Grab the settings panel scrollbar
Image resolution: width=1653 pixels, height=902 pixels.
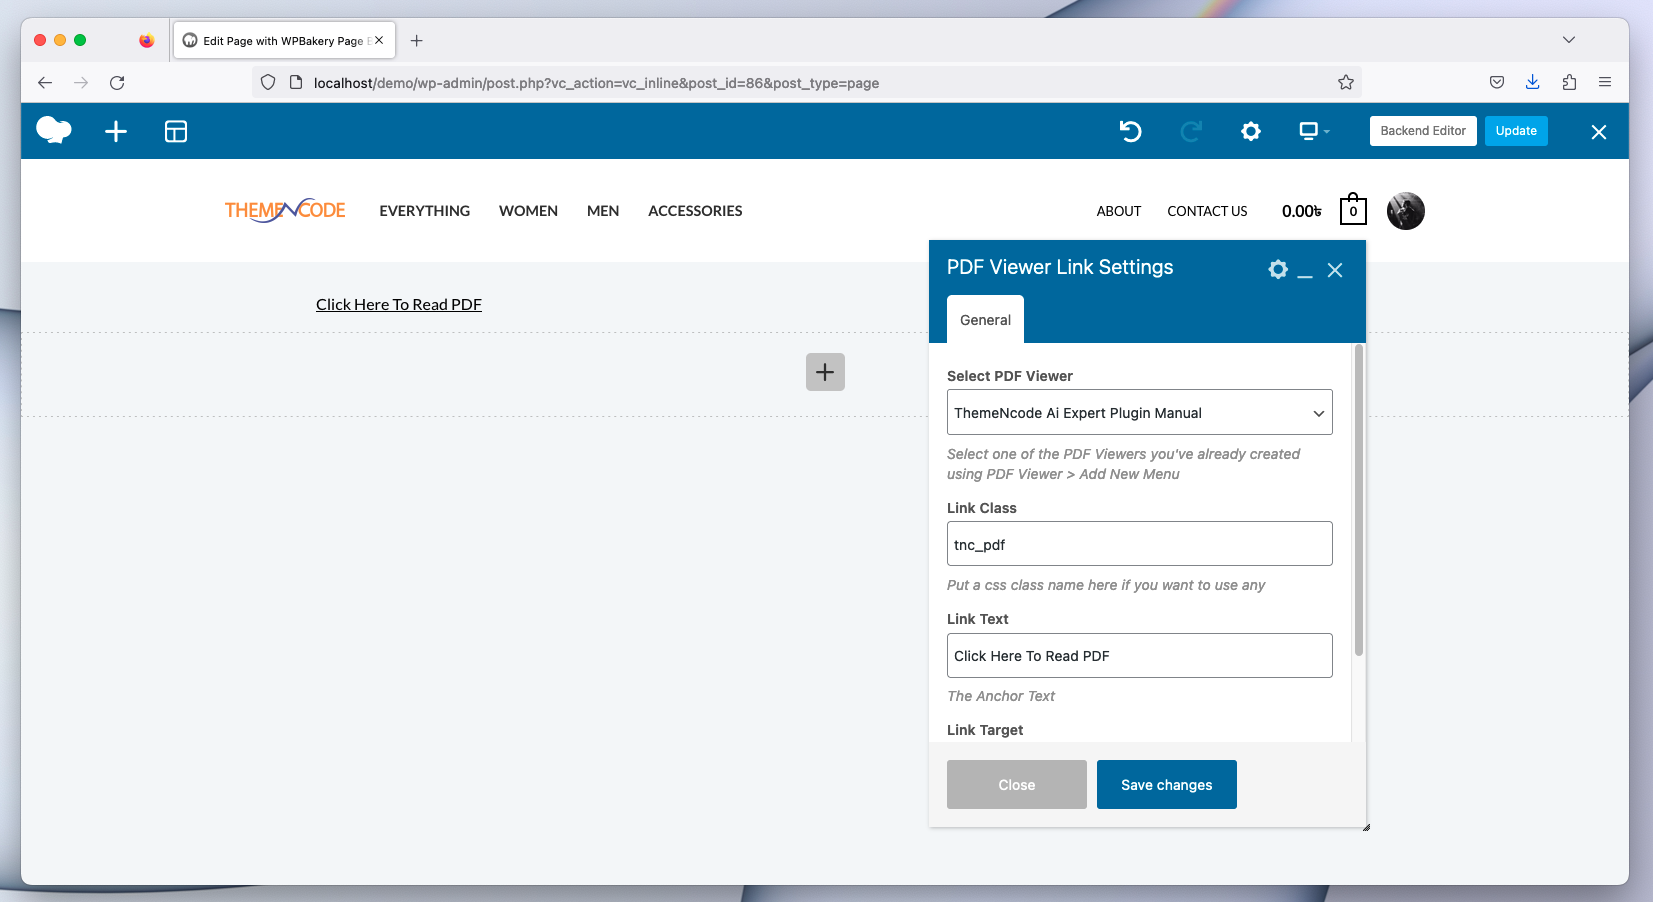tap(1359, 500)
